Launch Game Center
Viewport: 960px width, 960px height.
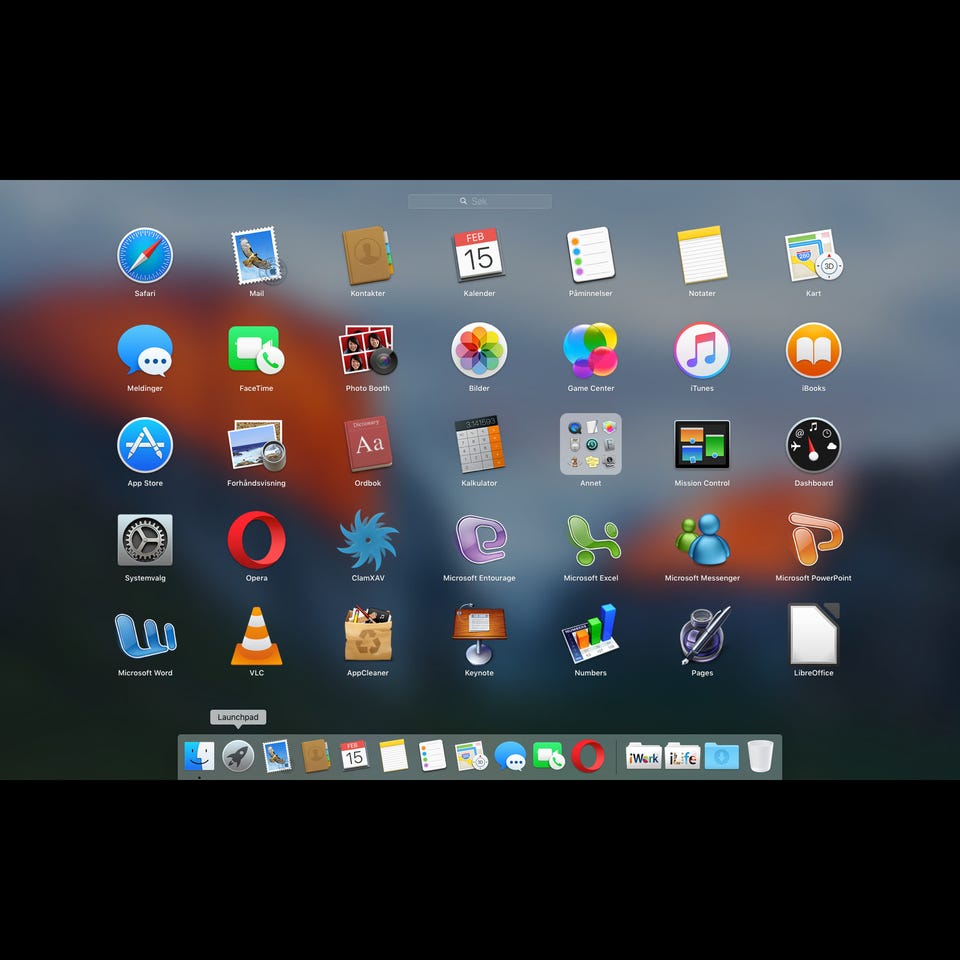point(590,350)
